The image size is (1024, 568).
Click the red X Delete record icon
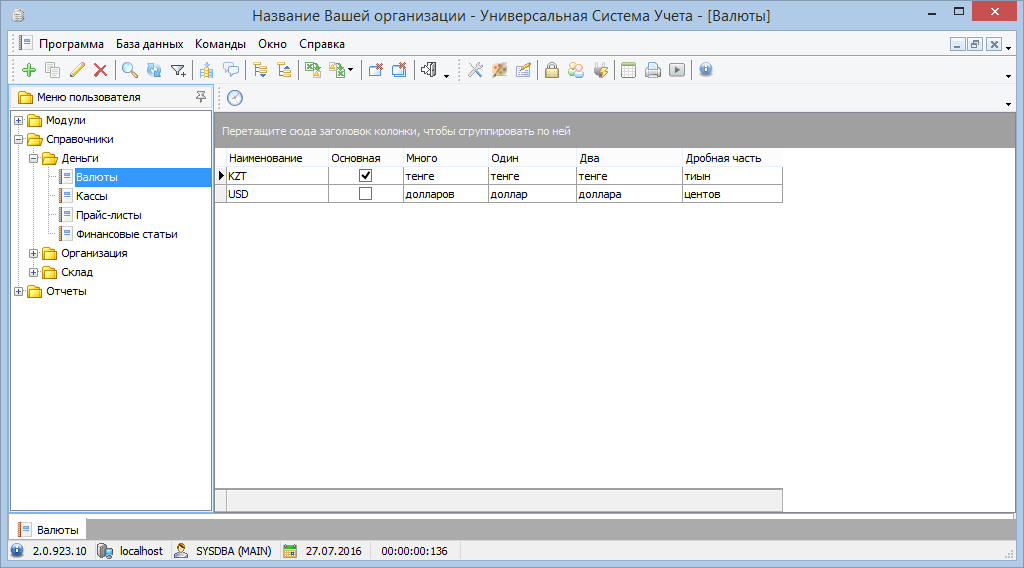100,70
